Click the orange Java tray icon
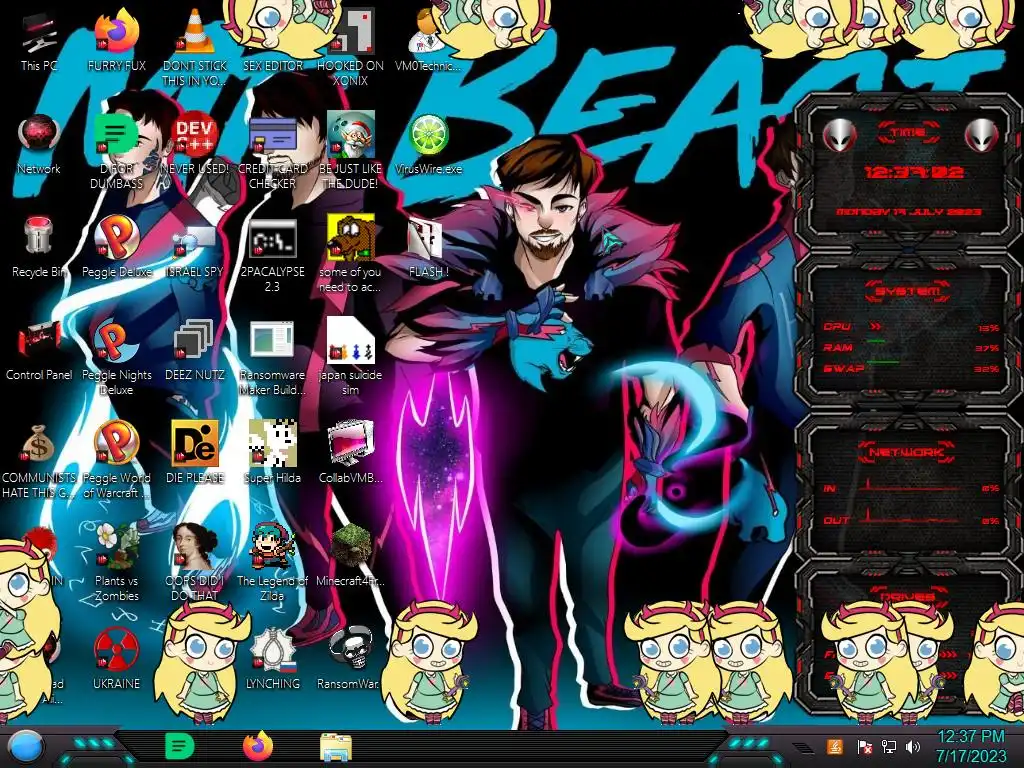The height and width of the screenshot is (768, 1024). click(x=835, y=746)
